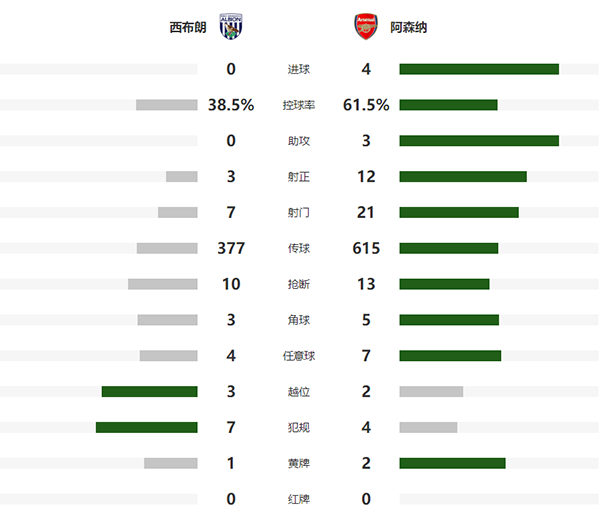This screenshot has width=600, height=528.
Task: Select the 红牌 stat label
Action: coord(298,499)
